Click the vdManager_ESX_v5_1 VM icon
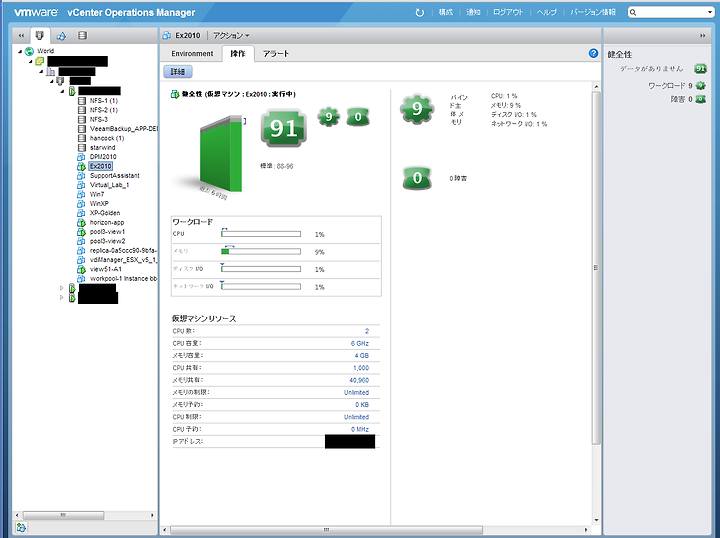Viewport: 720px width, 538px height. point(81,260)
